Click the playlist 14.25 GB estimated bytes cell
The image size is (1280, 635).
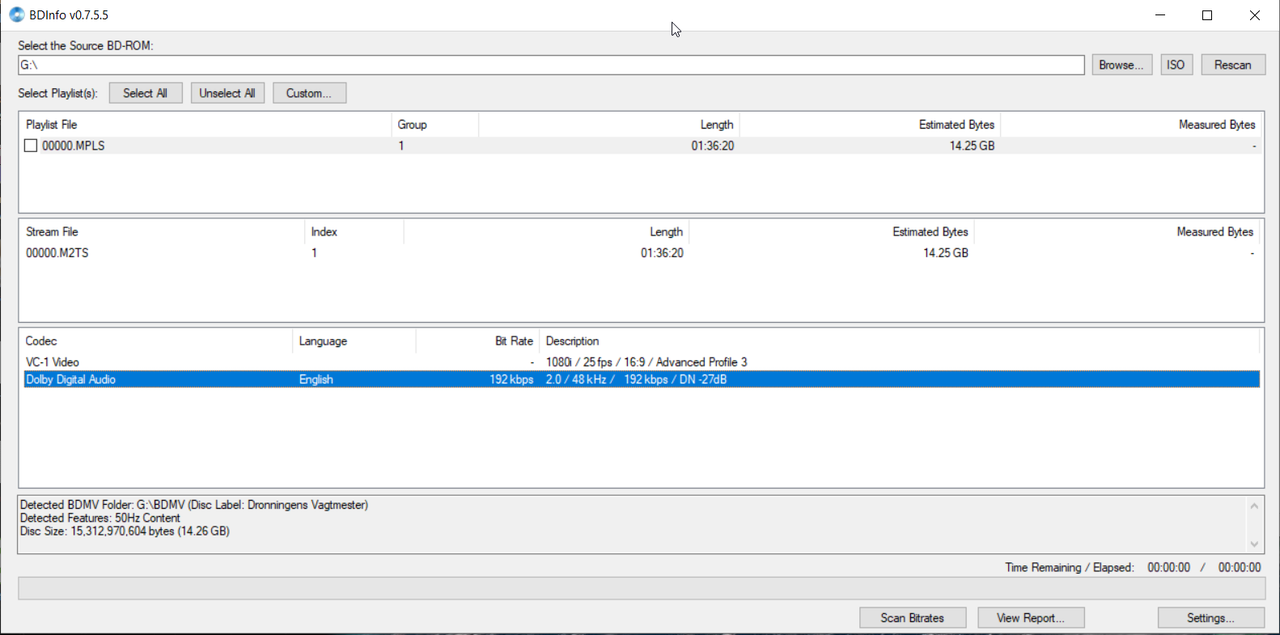972,146
